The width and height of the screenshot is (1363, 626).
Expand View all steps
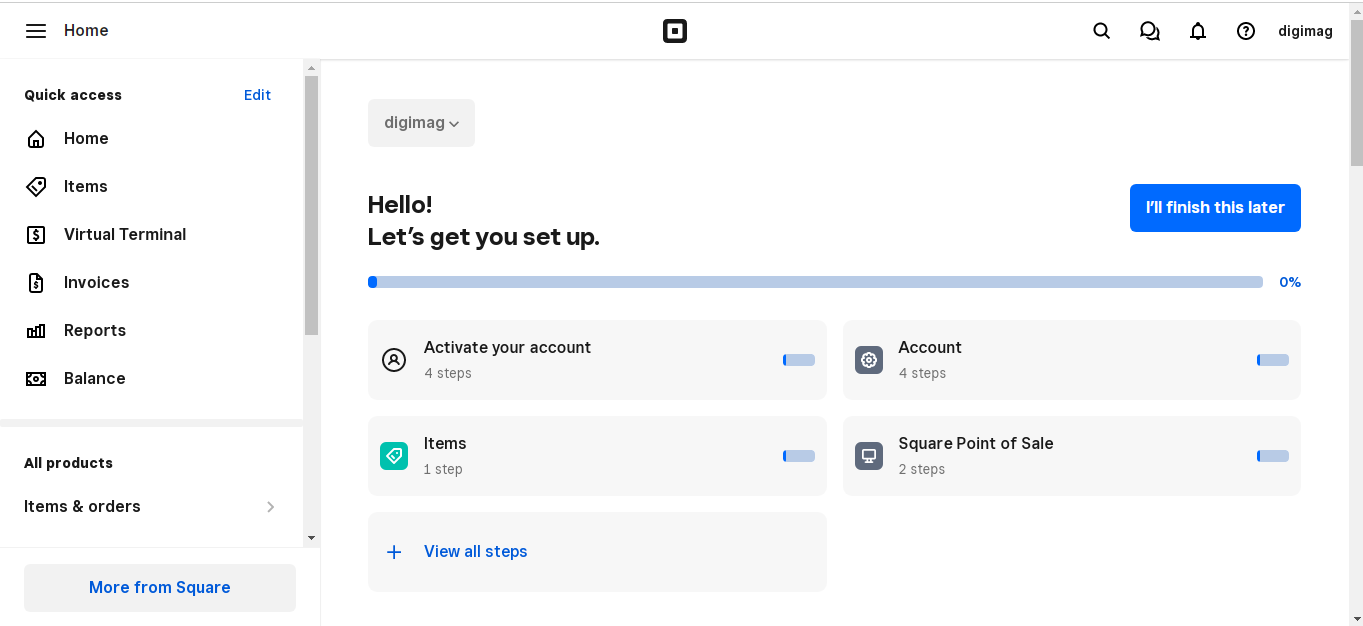(475, 552)
